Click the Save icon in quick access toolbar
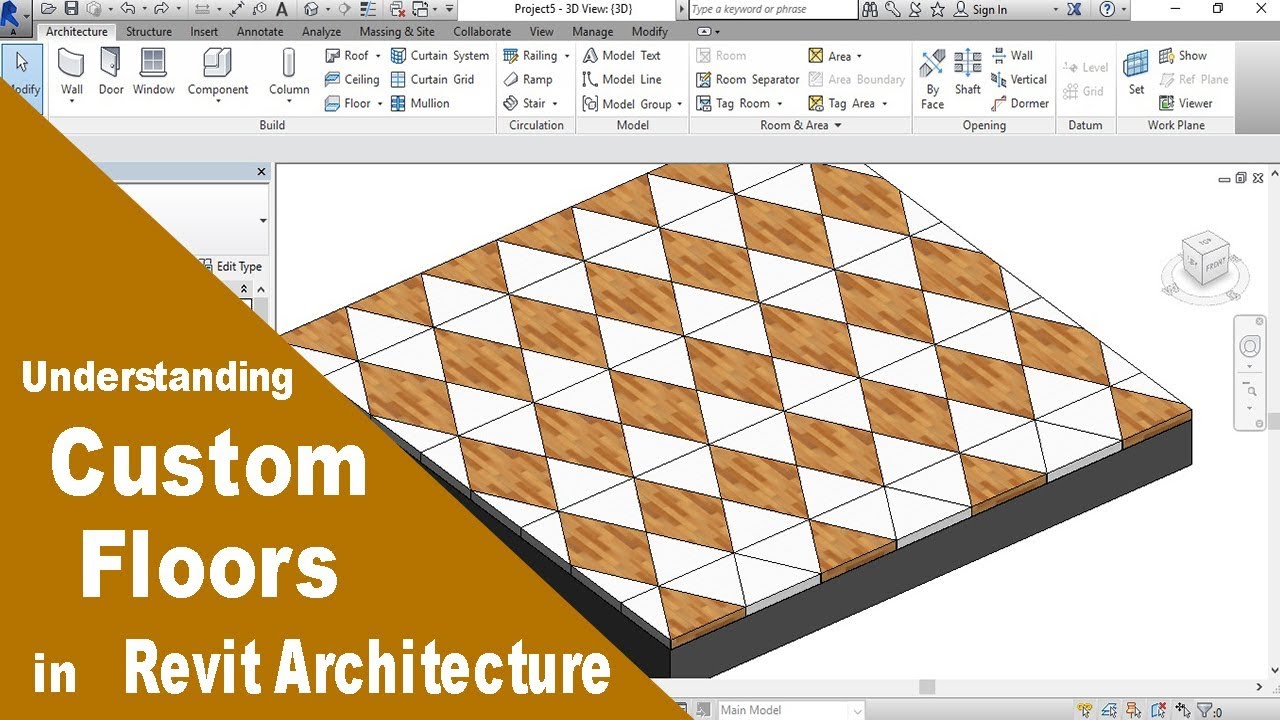The height and width of the screenshot is (720, 1280). point(71,9)
